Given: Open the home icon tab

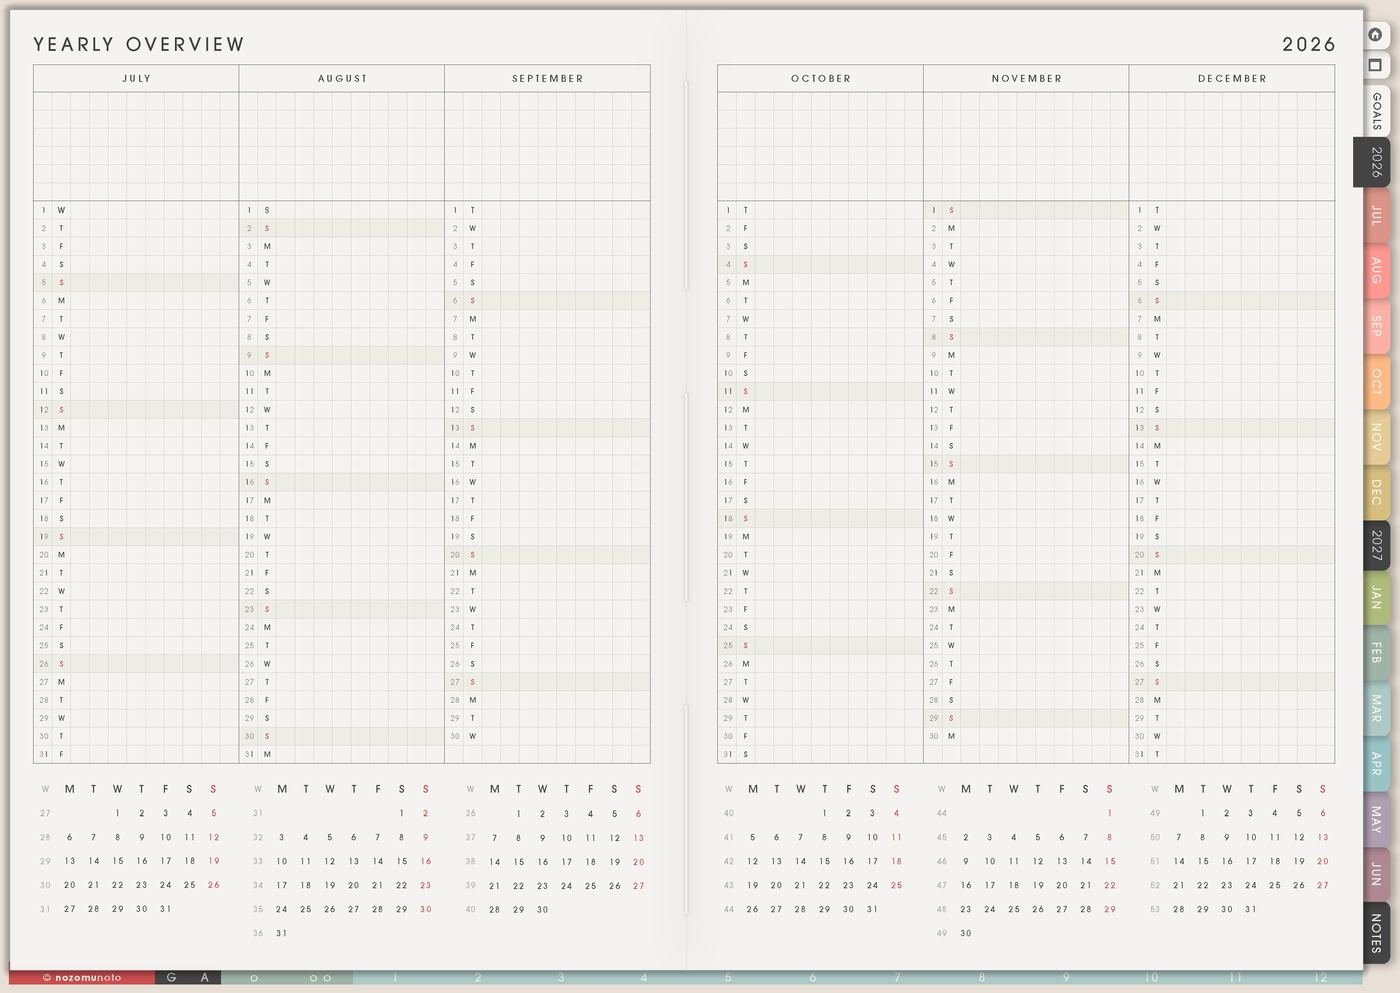Looking at the screenshot, I should [x=1375, y=35].
